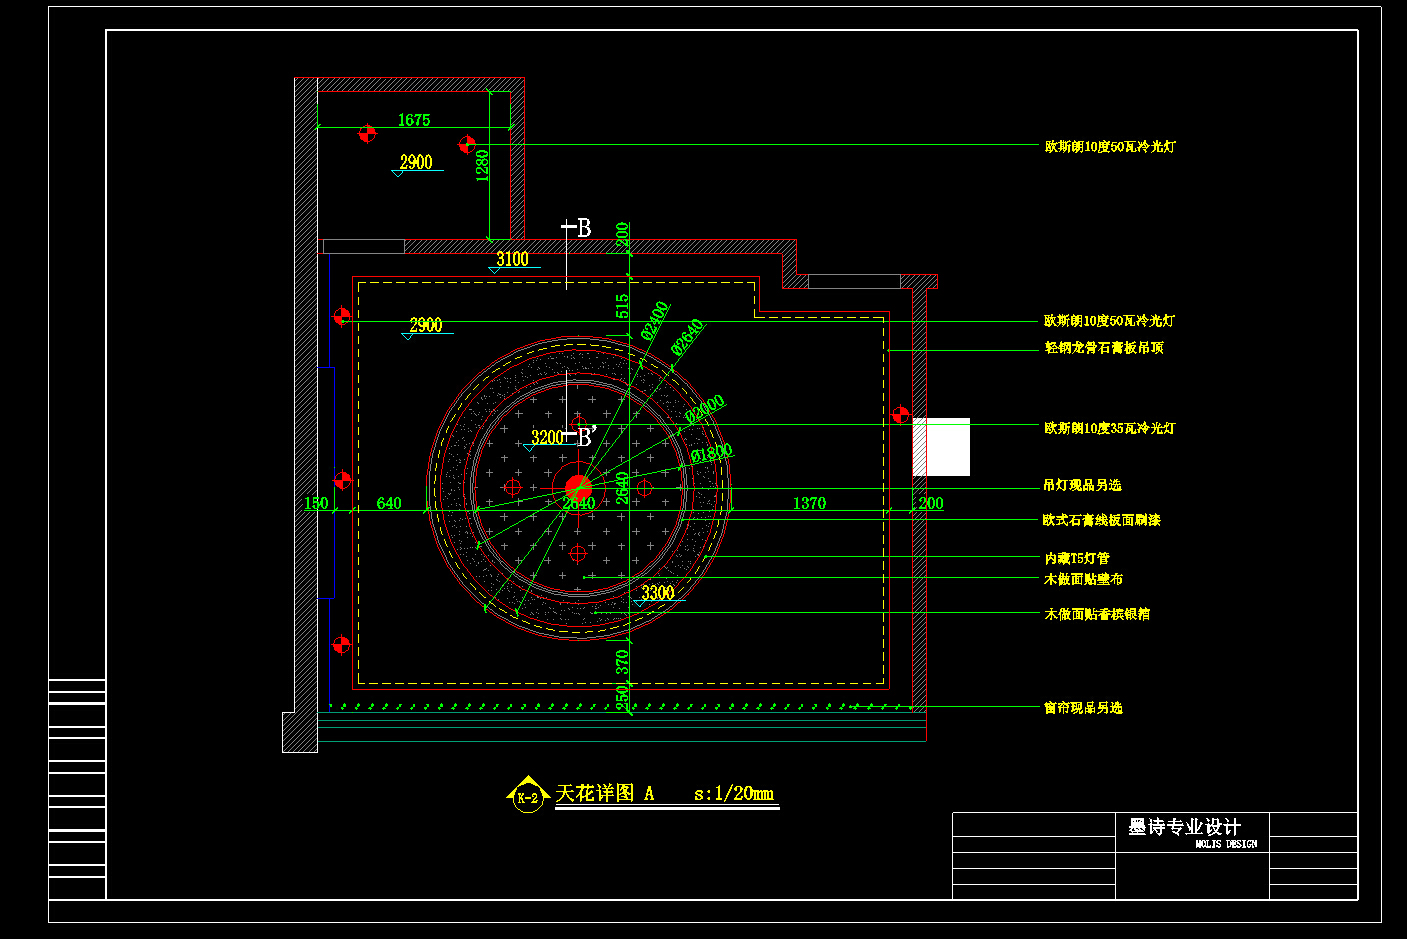Click the red chandelier symbol at circle center
Image resolution: width=1407 pixels, height=939 pixels.
click(x=578, y=488)
